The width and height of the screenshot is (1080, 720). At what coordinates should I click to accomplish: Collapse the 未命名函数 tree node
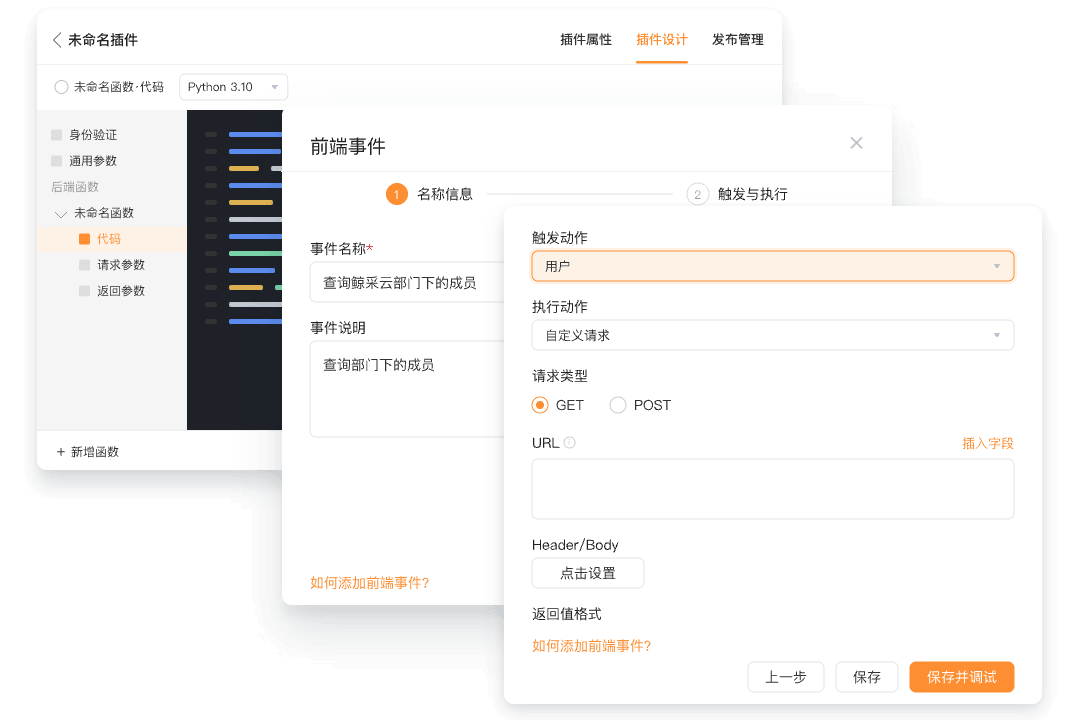click(61, 214)
